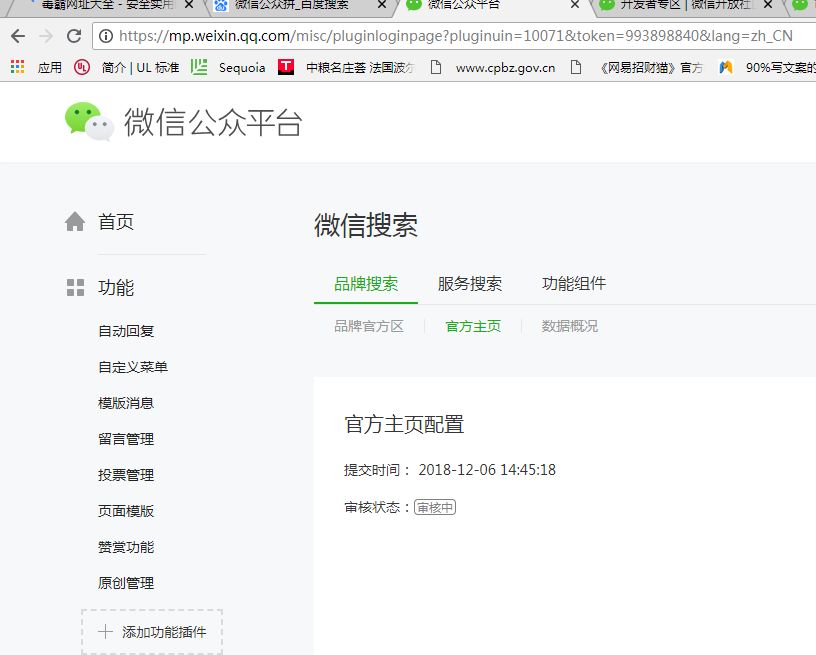
Task: Open 原创管理 in the sidebar
Action: [x=126, y=583]
